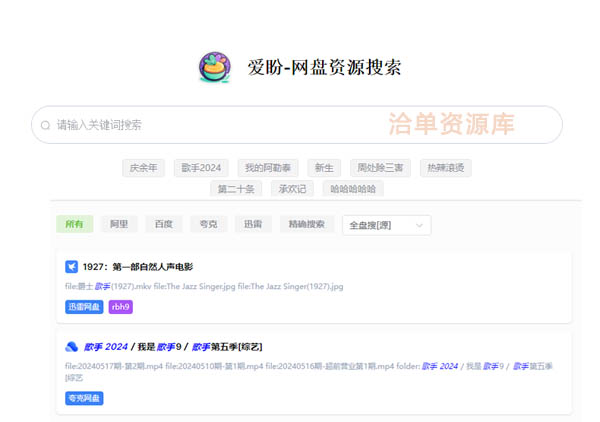Click the Xunlei bird icon beside 1927 result
Screen dimensions: 600x422
pos(72,267)
